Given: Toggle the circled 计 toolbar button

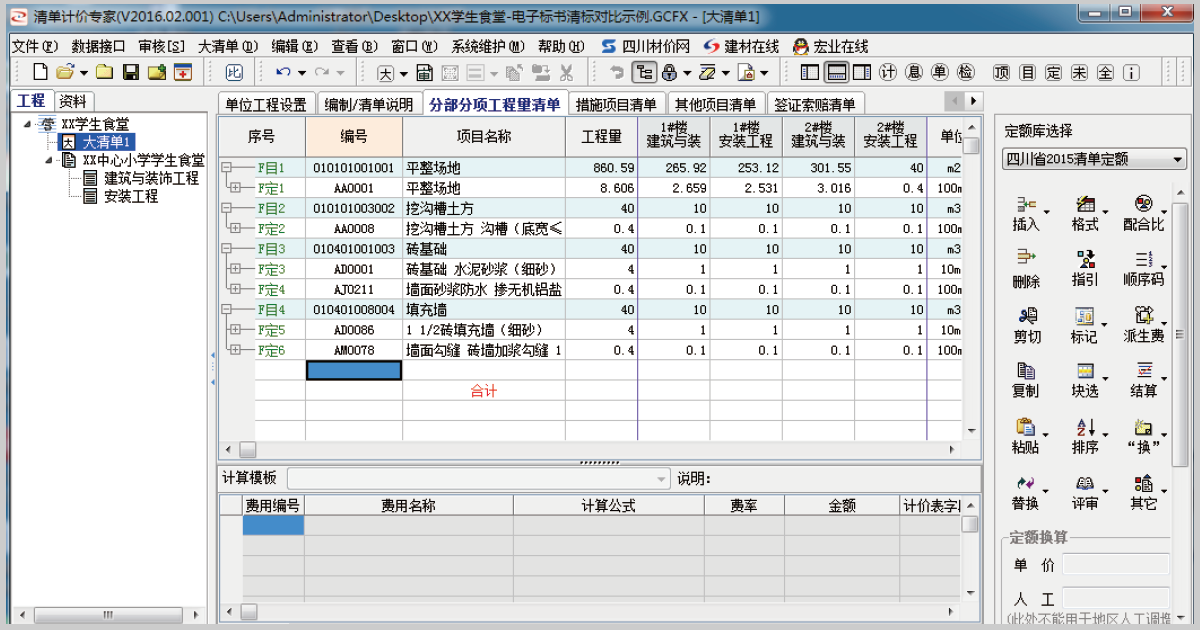Looking at the screenshot, I should pos(887,72).
